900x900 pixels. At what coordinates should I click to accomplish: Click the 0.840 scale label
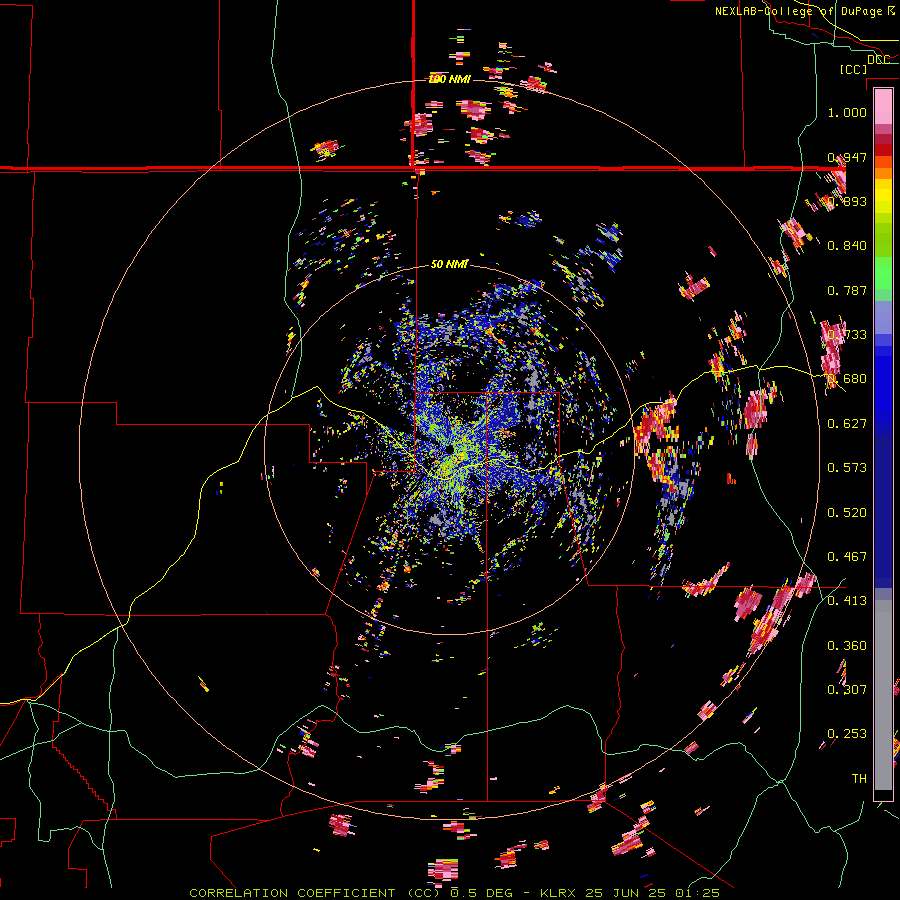pos(847,246)
